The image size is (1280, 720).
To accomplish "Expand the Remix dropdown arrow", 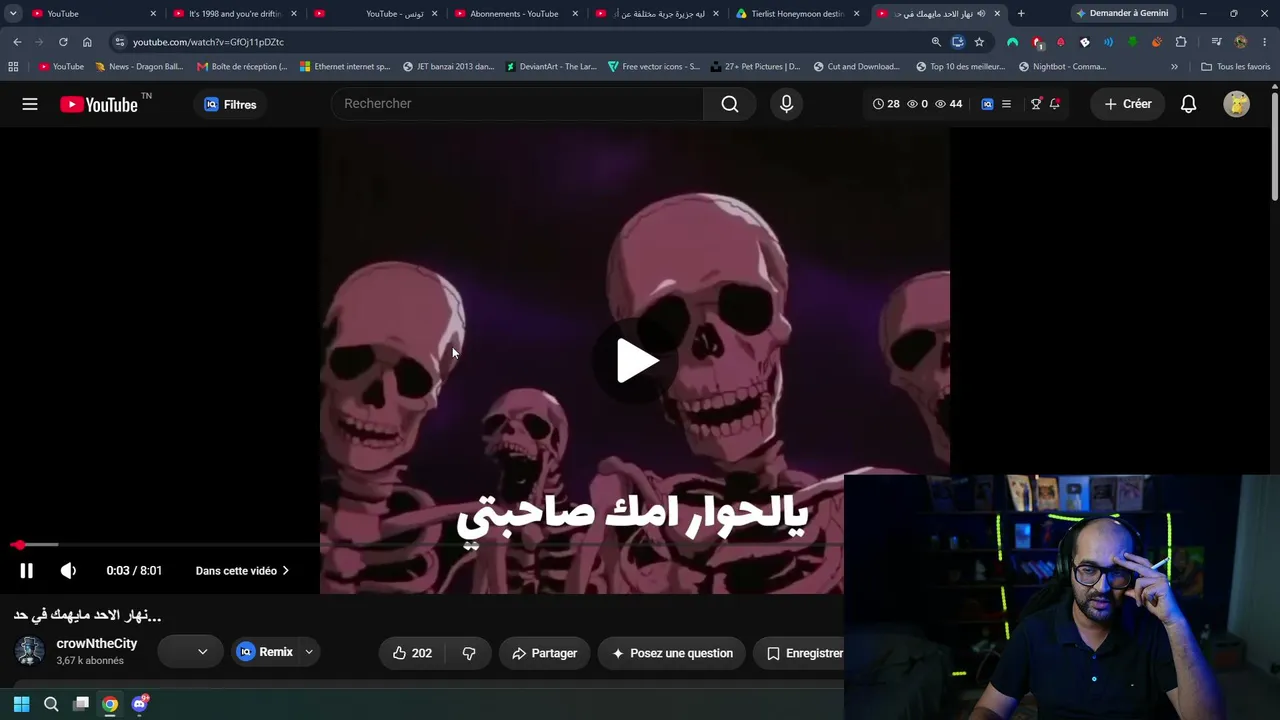I will [309, 653].
